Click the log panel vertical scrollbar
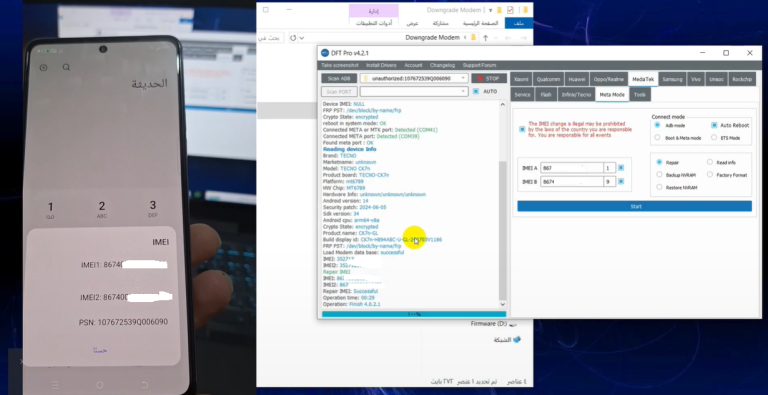The height and width of the screenshot is (395, 768). (503, 230)
